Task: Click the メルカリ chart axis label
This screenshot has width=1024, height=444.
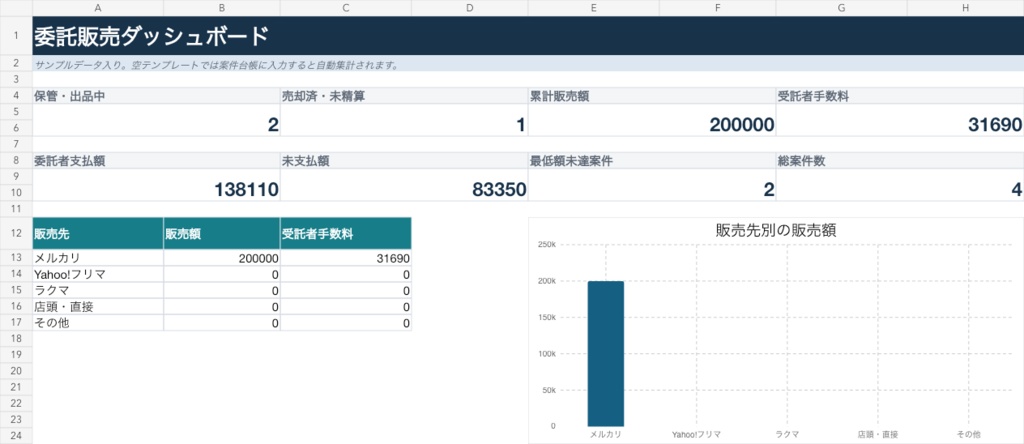Action: pyautogui.click(x=605, y=434)
